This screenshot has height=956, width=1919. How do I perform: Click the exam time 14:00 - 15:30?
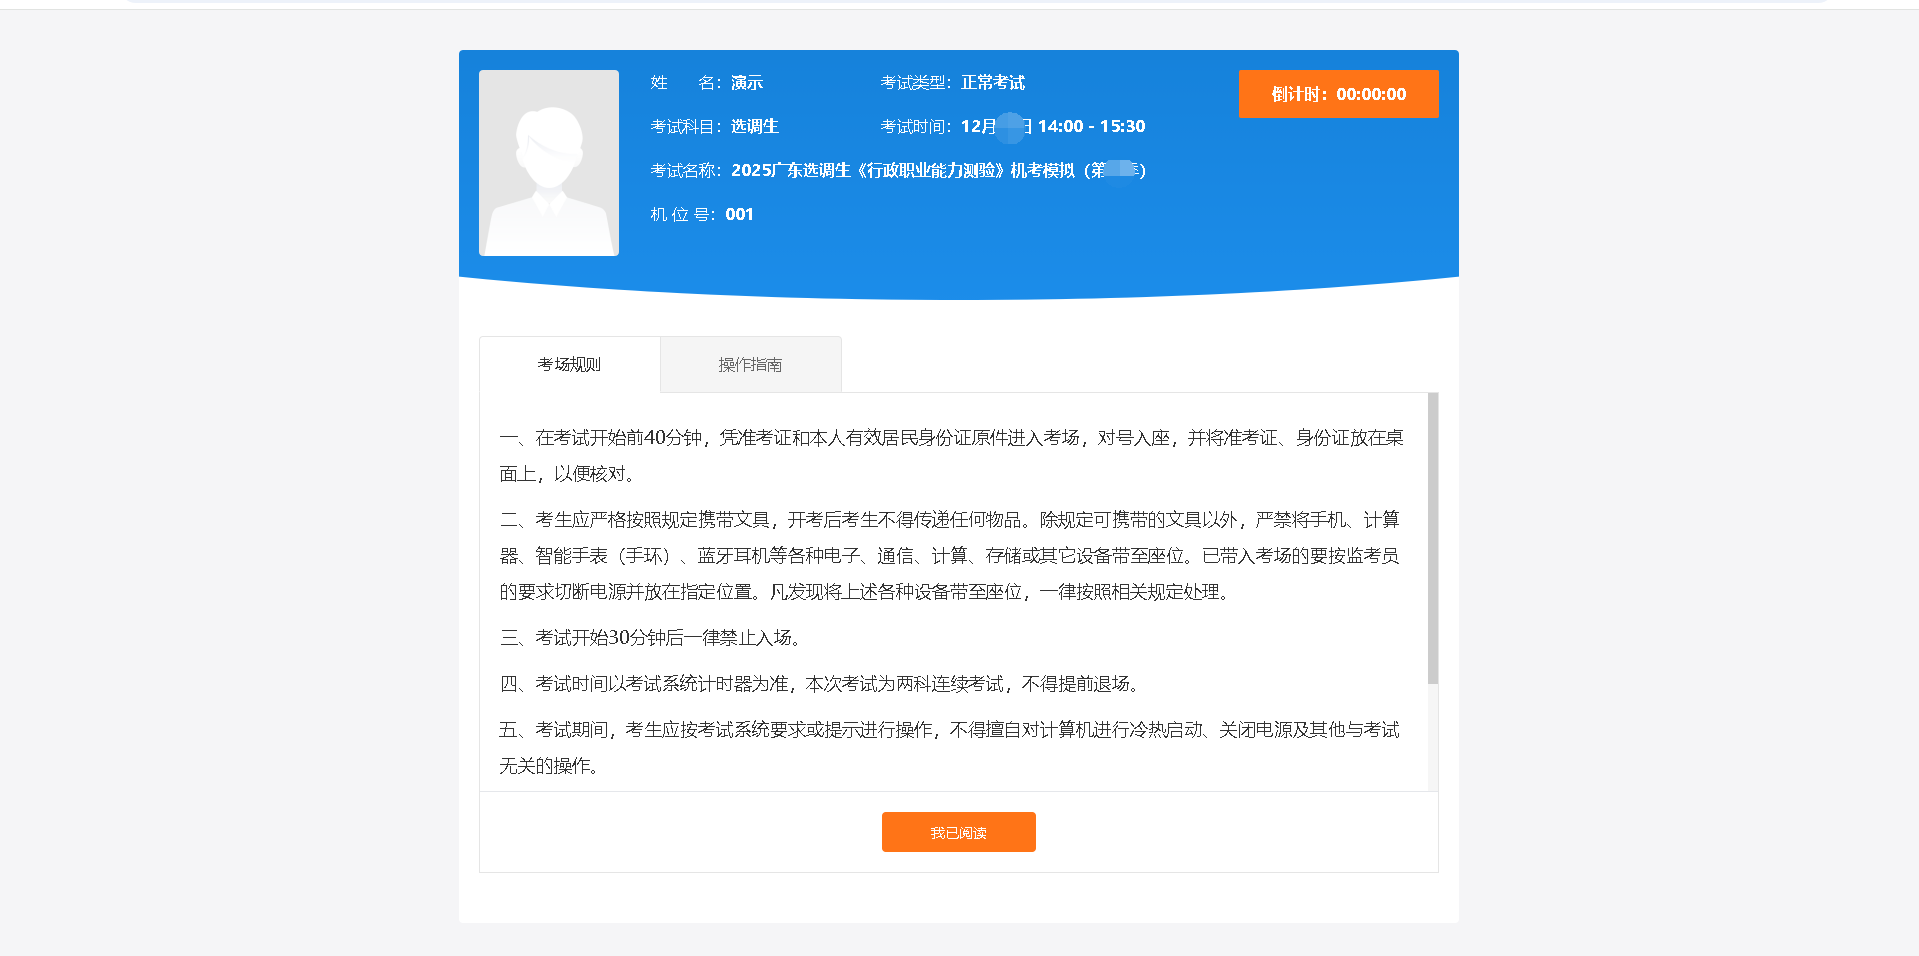(x=1091, y=126)
